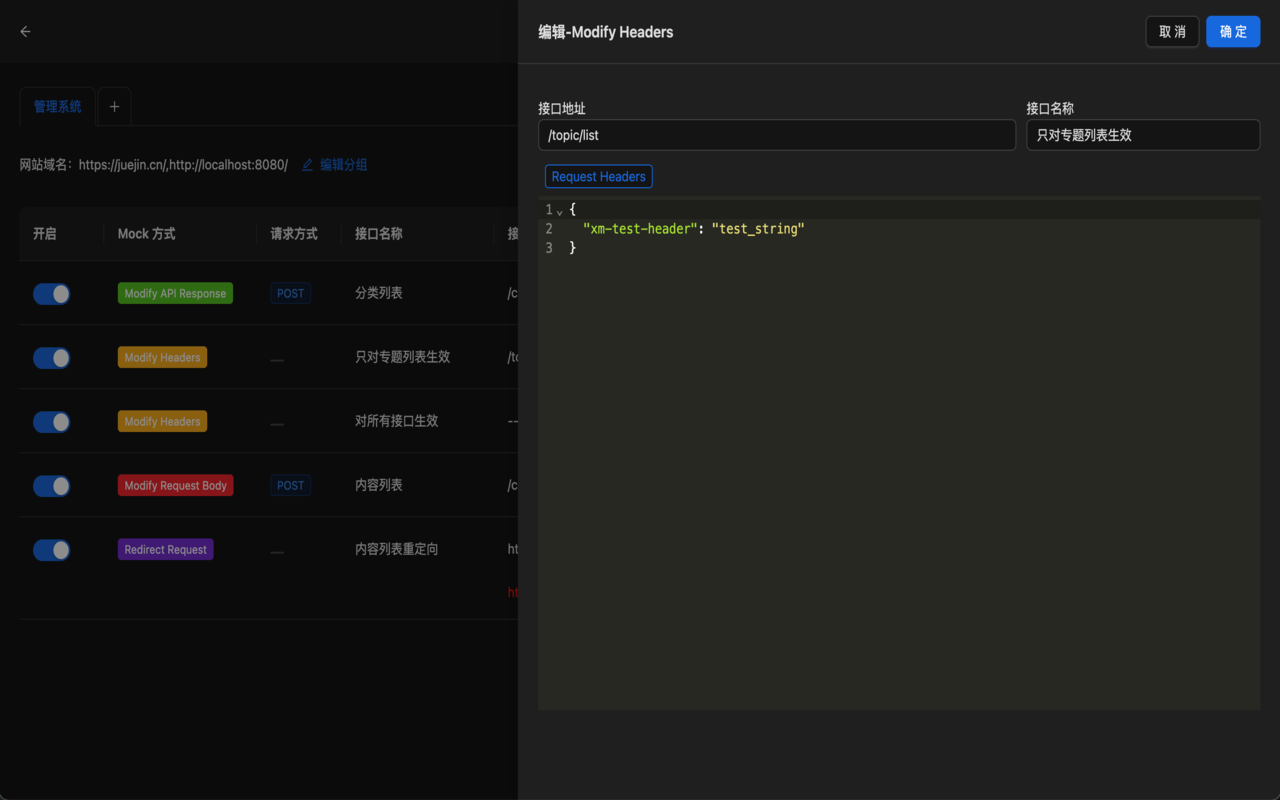The width and height of the screenshot is (1280, 800).
Task: Select the Request Headers tab in the drawer
Action: [x=598, y=176]
